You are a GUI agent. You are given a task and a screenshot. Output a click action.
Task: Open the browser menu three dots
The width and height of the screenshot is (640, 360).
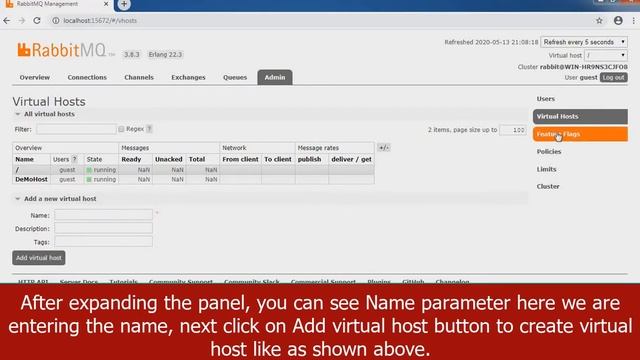pos(634,20)
